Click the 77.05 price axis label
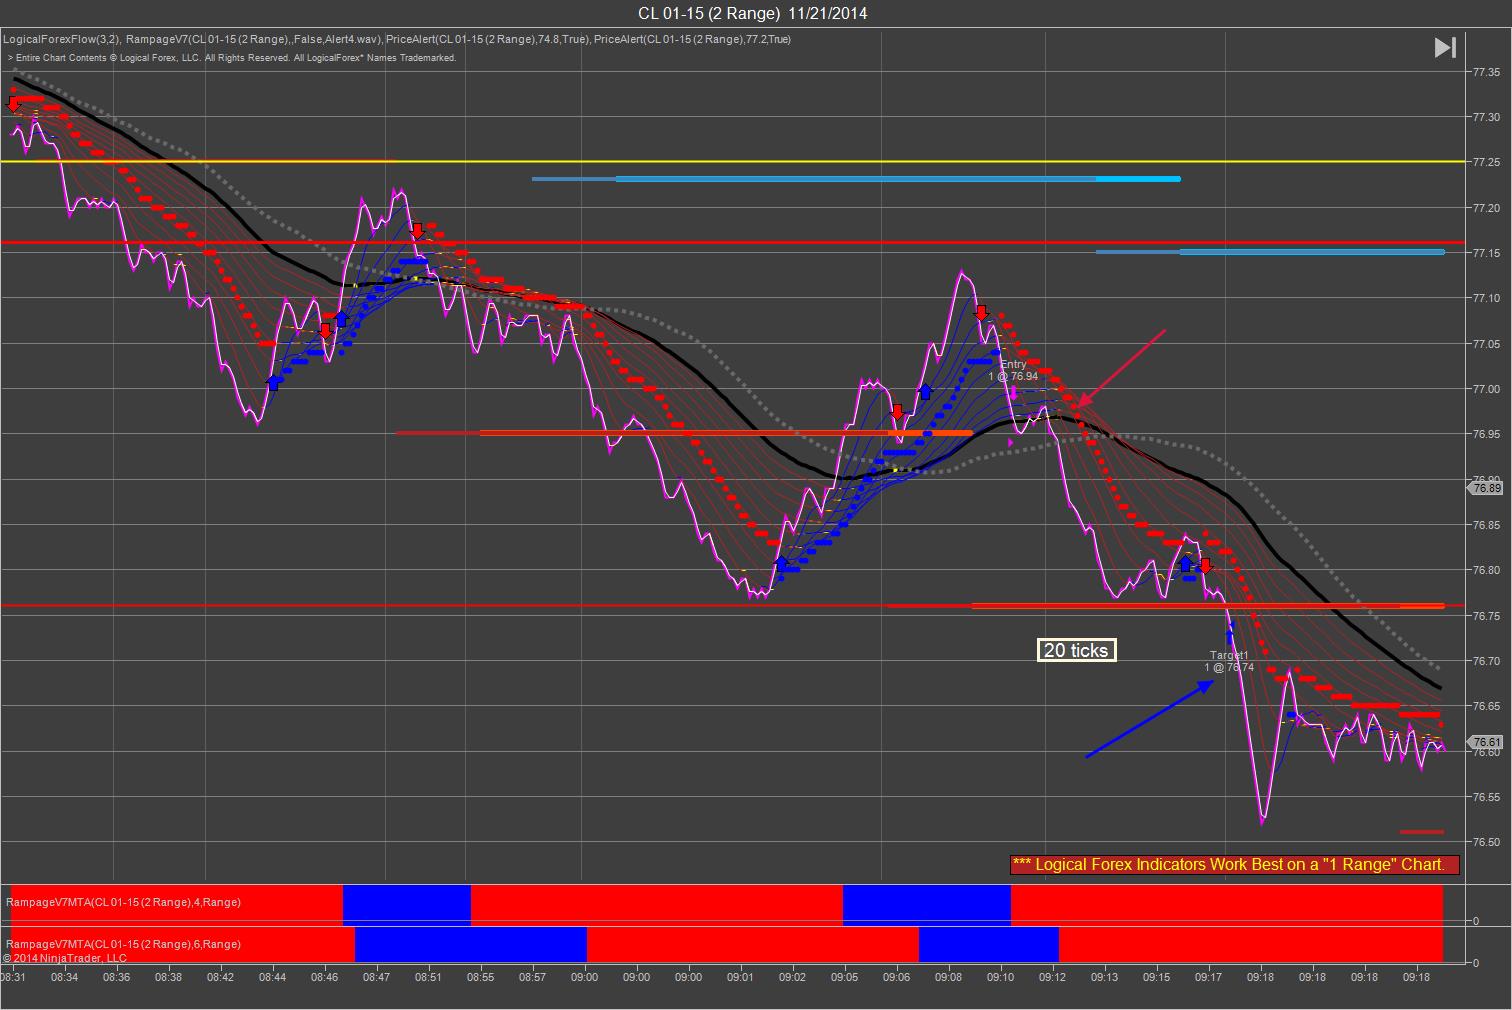Screen dimensions: 1512x1010 tap(1485, 344)
